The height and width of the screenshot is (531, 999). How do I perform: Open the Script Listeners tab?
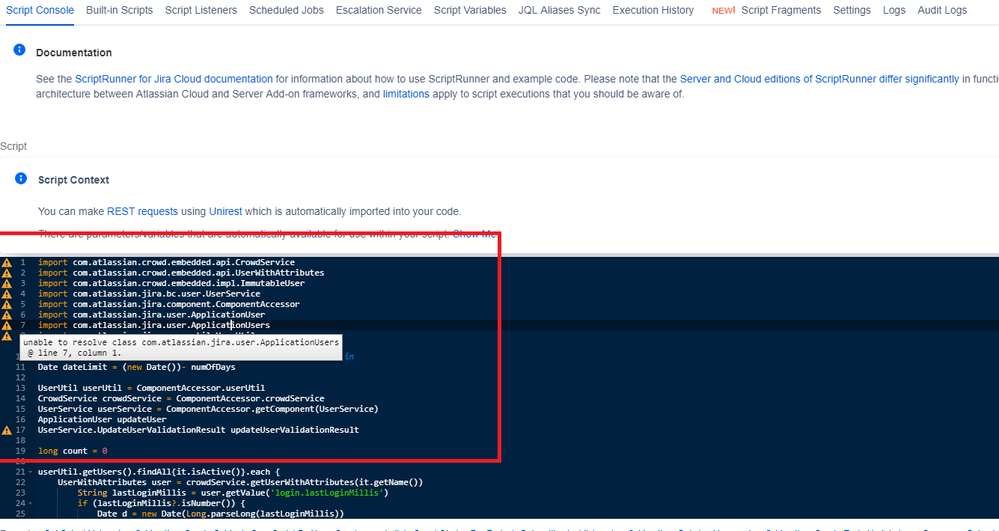click(x=201, y=10)
